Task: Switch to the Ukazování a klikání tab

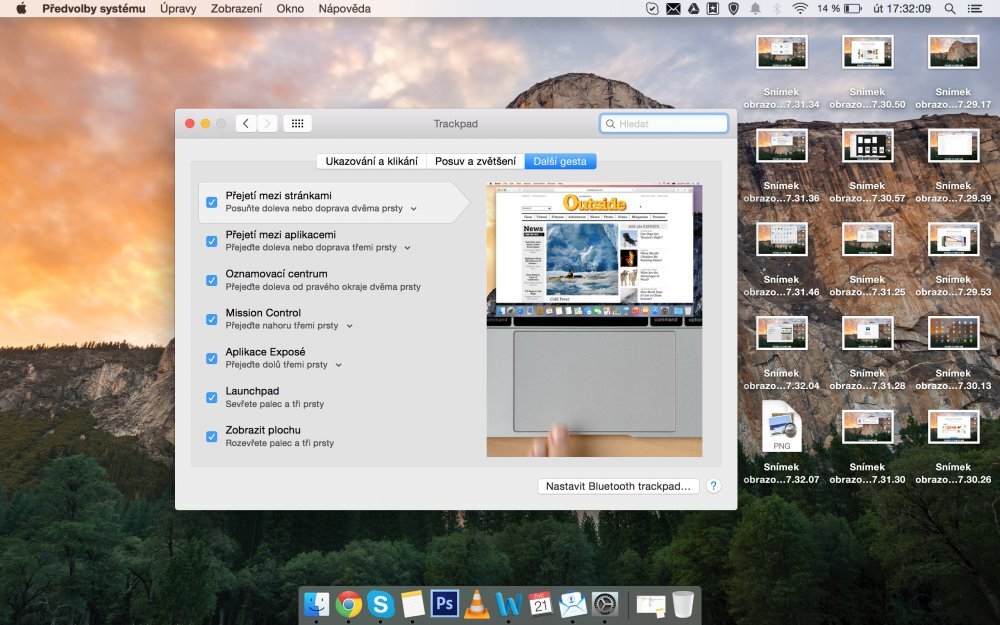Action: click(x=373, y=161)
